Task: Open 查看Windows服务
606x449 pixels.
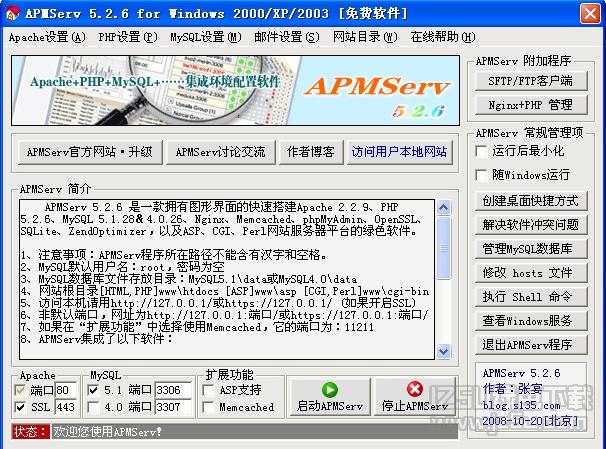Action: coord(531,321)
